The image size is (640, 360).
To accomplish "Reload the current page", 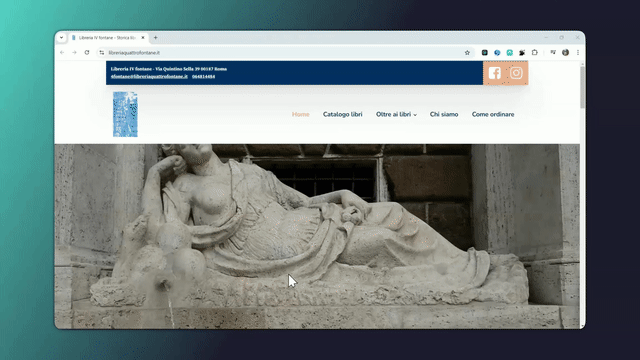I will coord(87,53).
